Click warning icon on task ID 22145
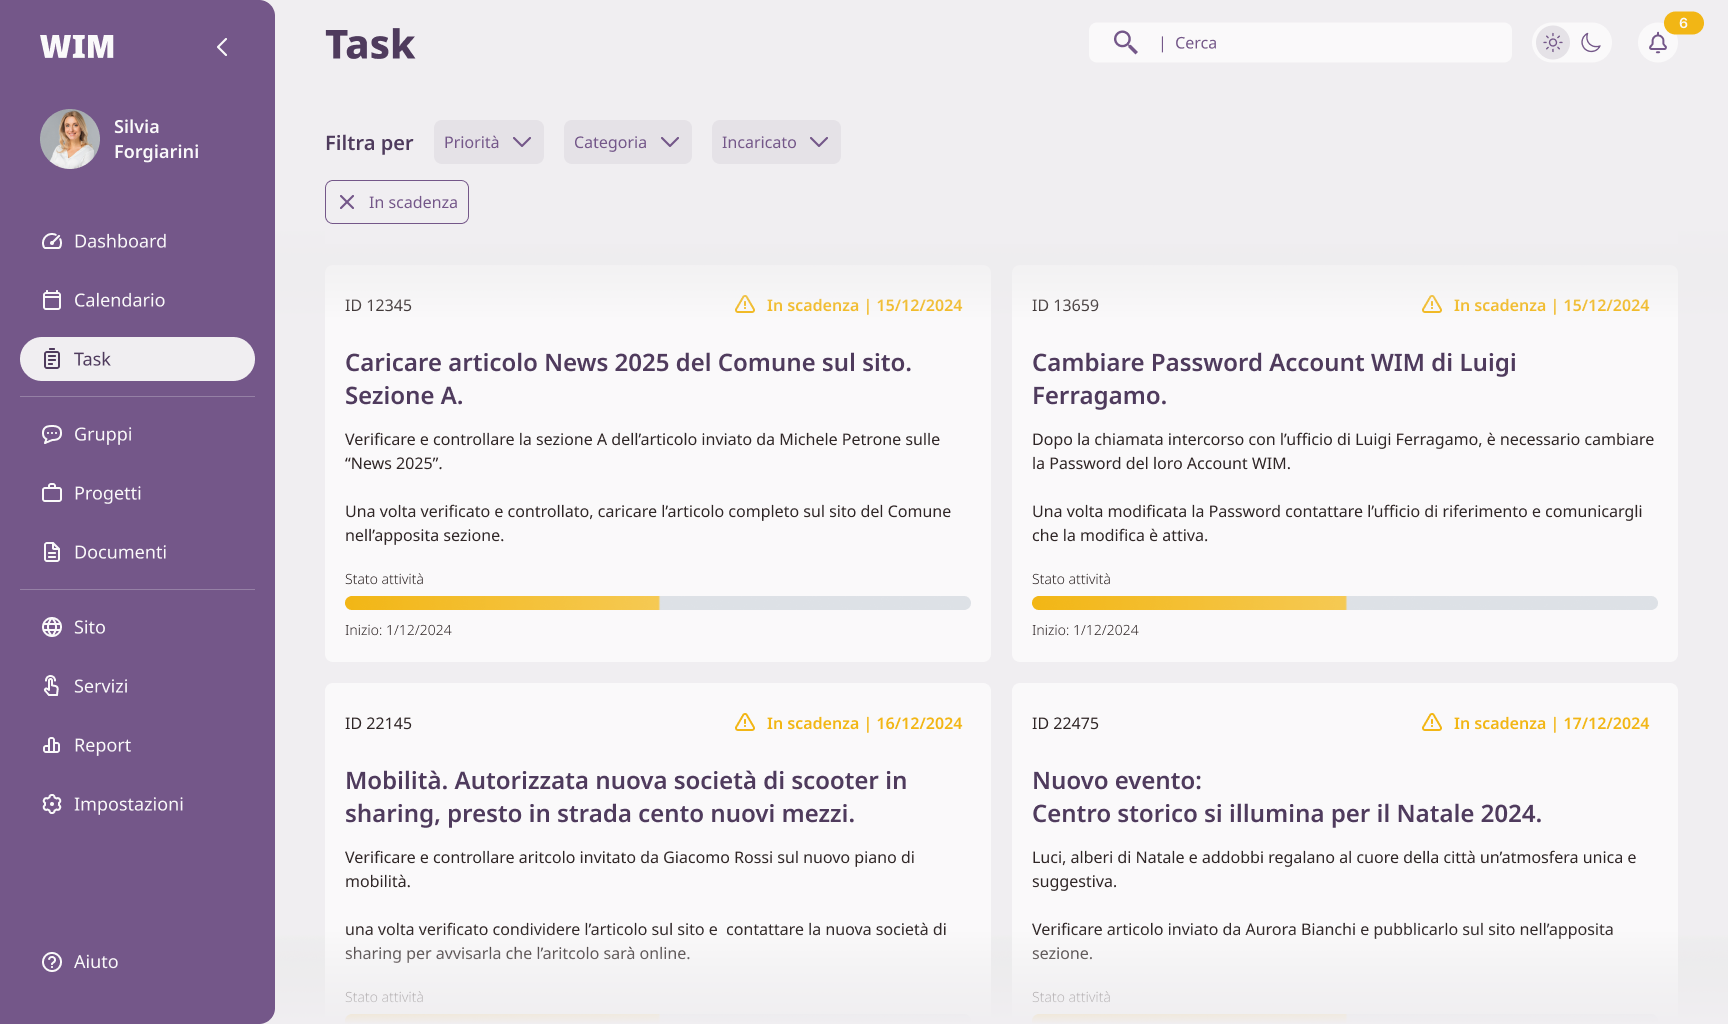 [745, 722]
